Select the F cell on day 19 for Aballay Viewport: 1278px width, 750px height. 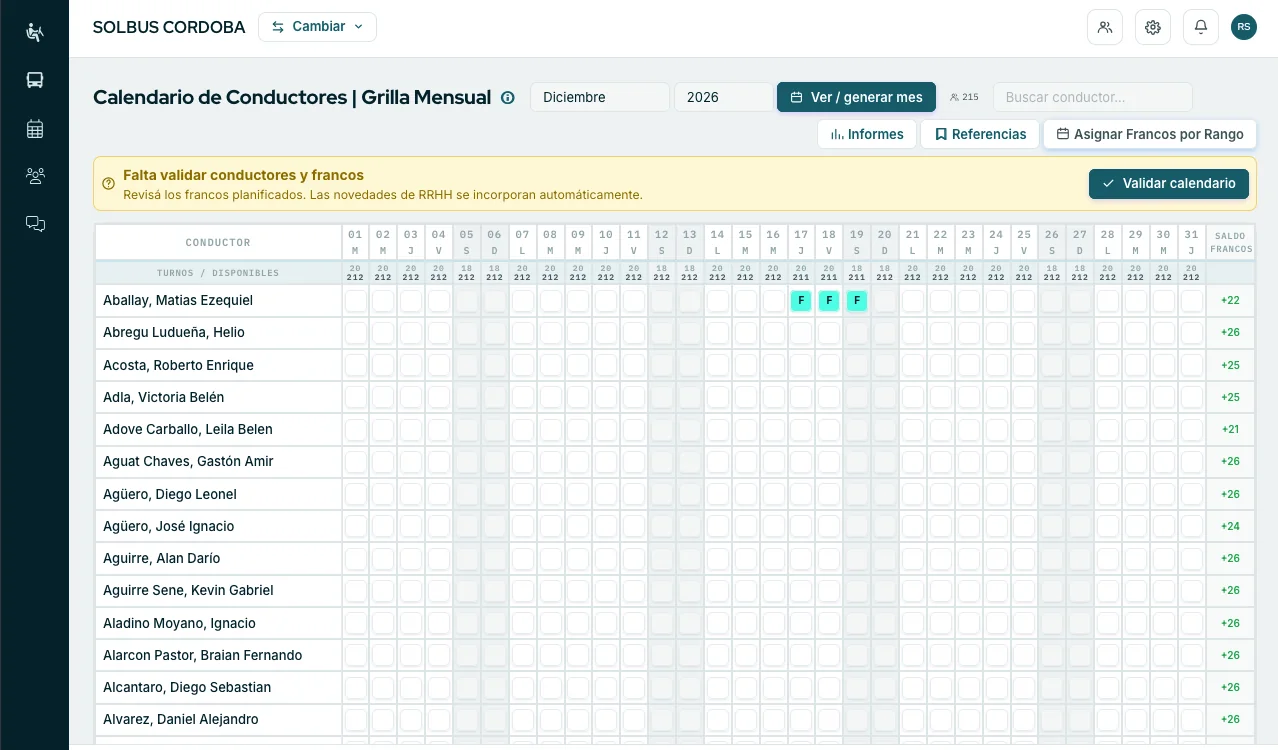[x=857, y=300]
